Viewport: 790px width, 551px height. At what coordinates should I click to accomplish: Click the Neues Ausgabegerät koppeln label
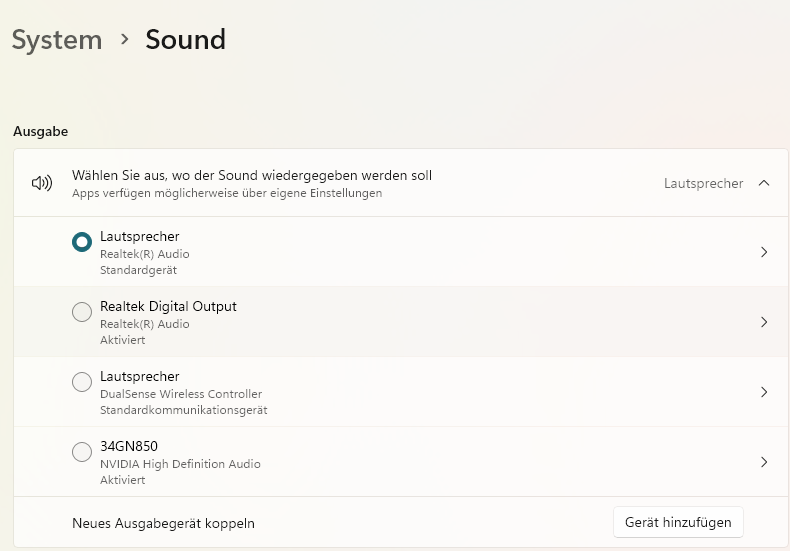tap(163, 523)
